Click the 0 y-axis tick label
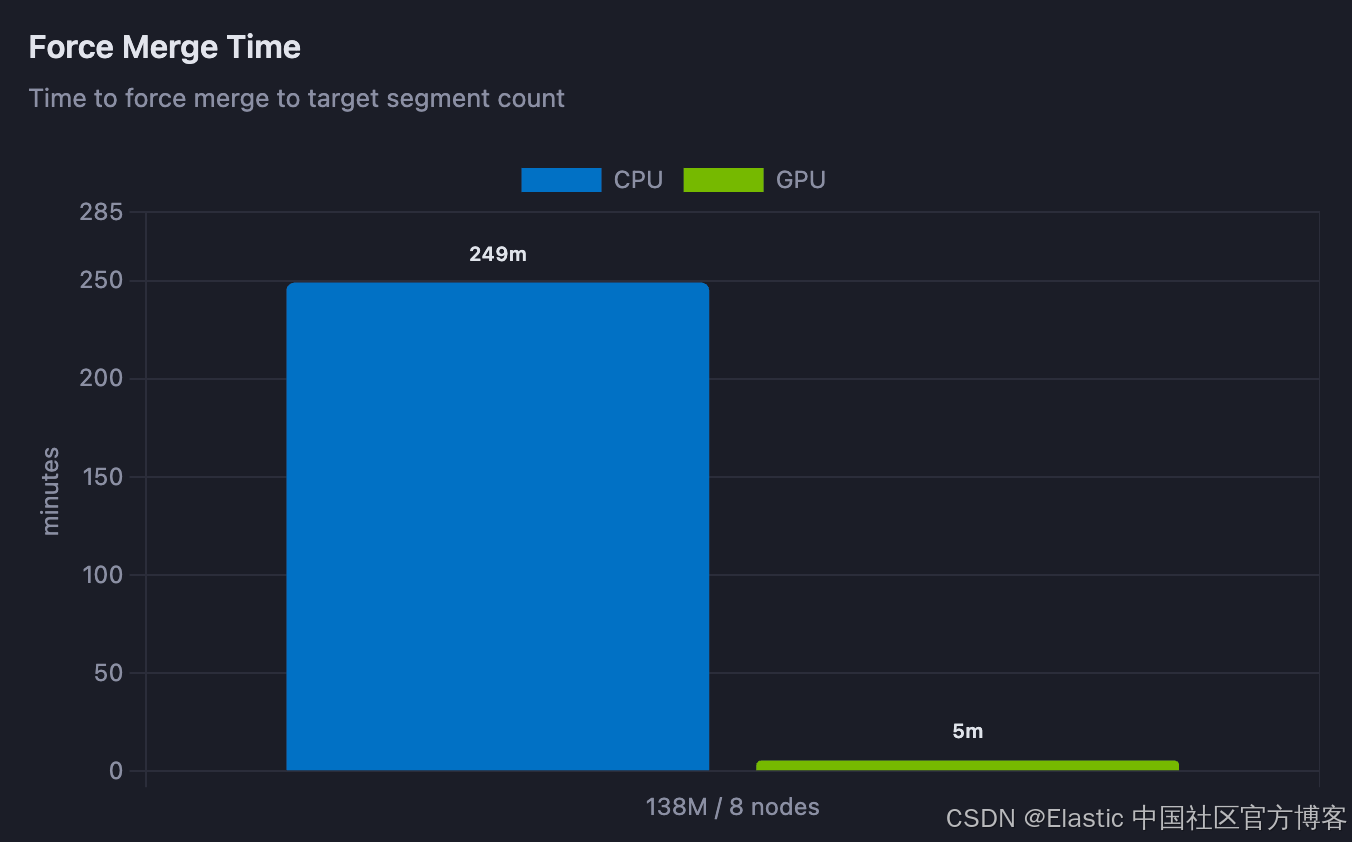1352x842 pixels. 116,771
